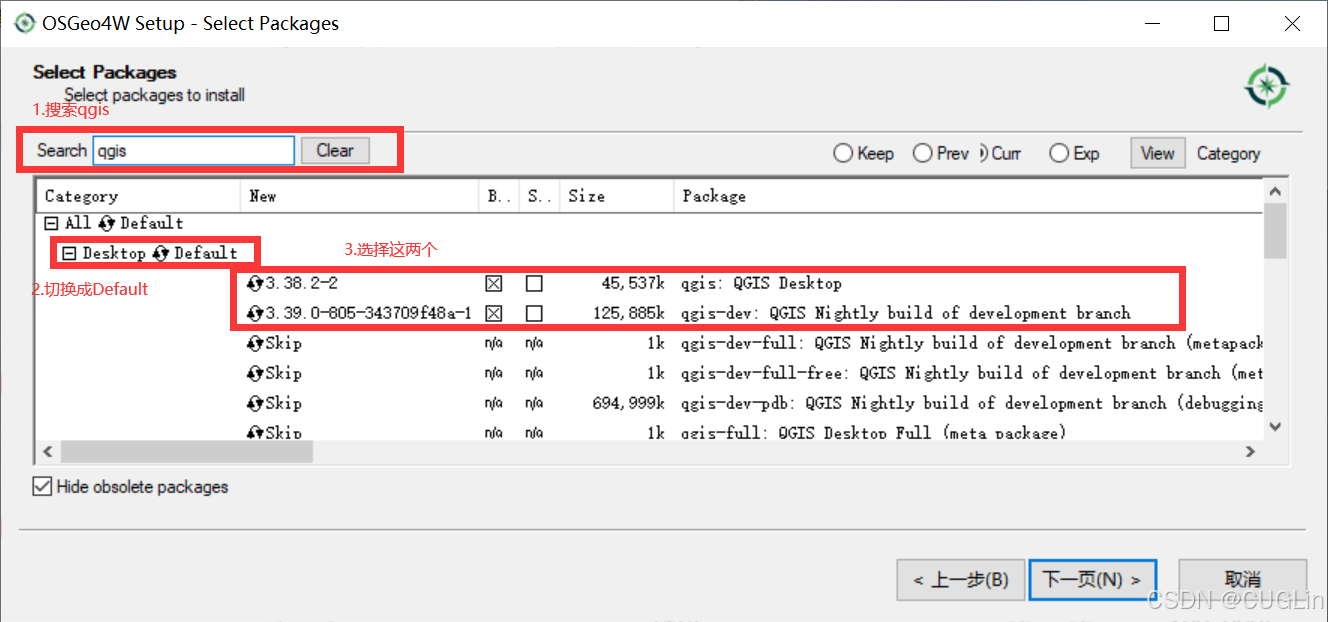Click the Search label beside the input field
The width and height of the screenshot is (1328, 622).
(x=62, y=151)
